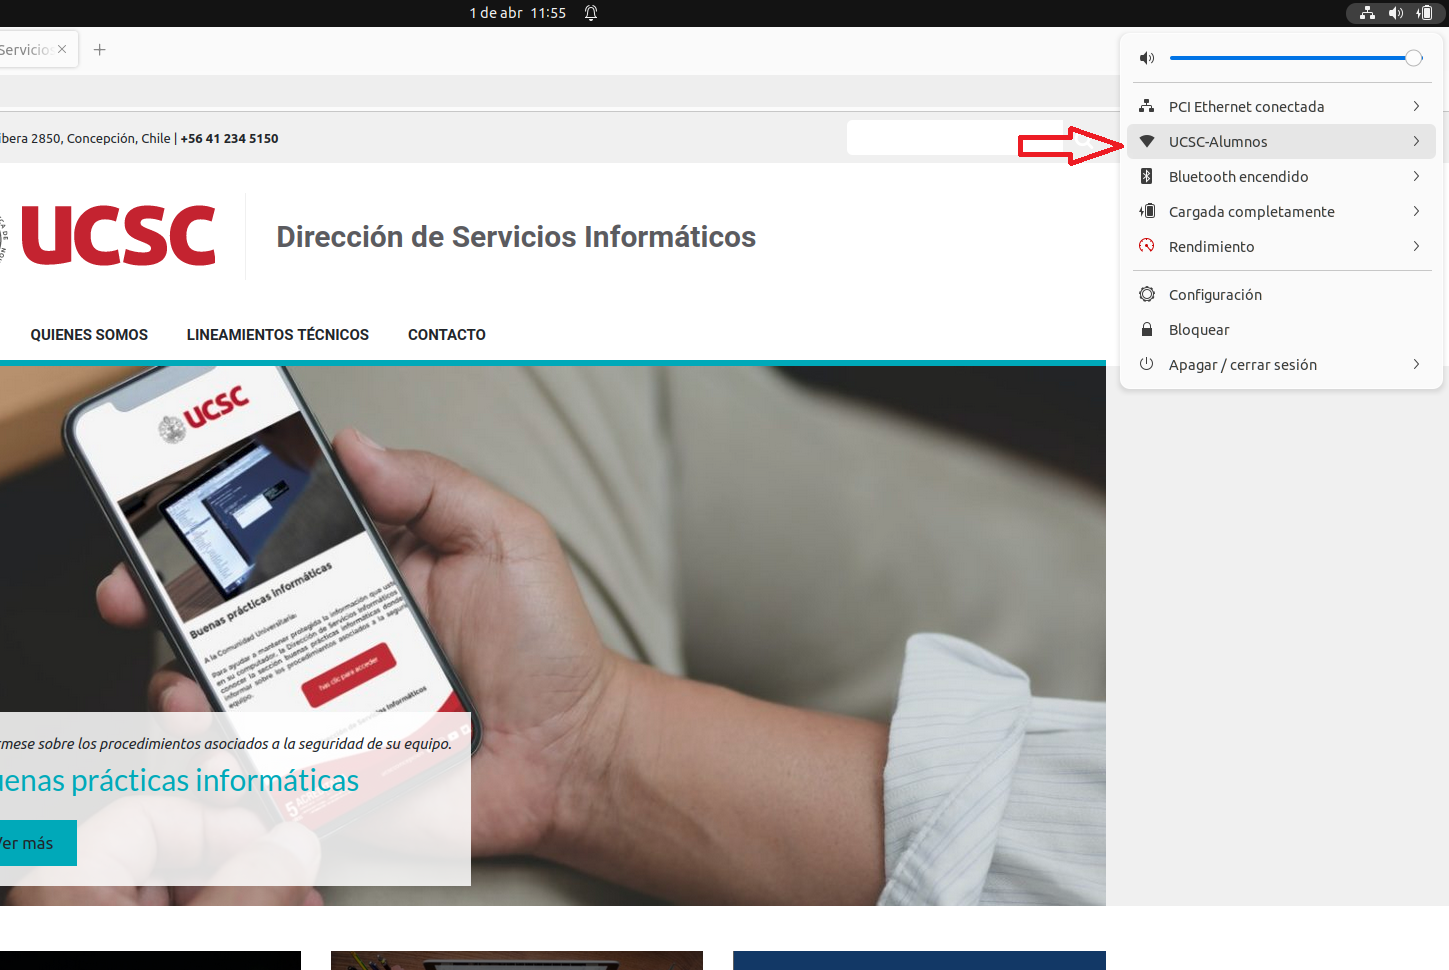Expand the UCSC-Alumnos Wi-Fi submenu arrow
1449x970 pixels.
[1416, 141]
